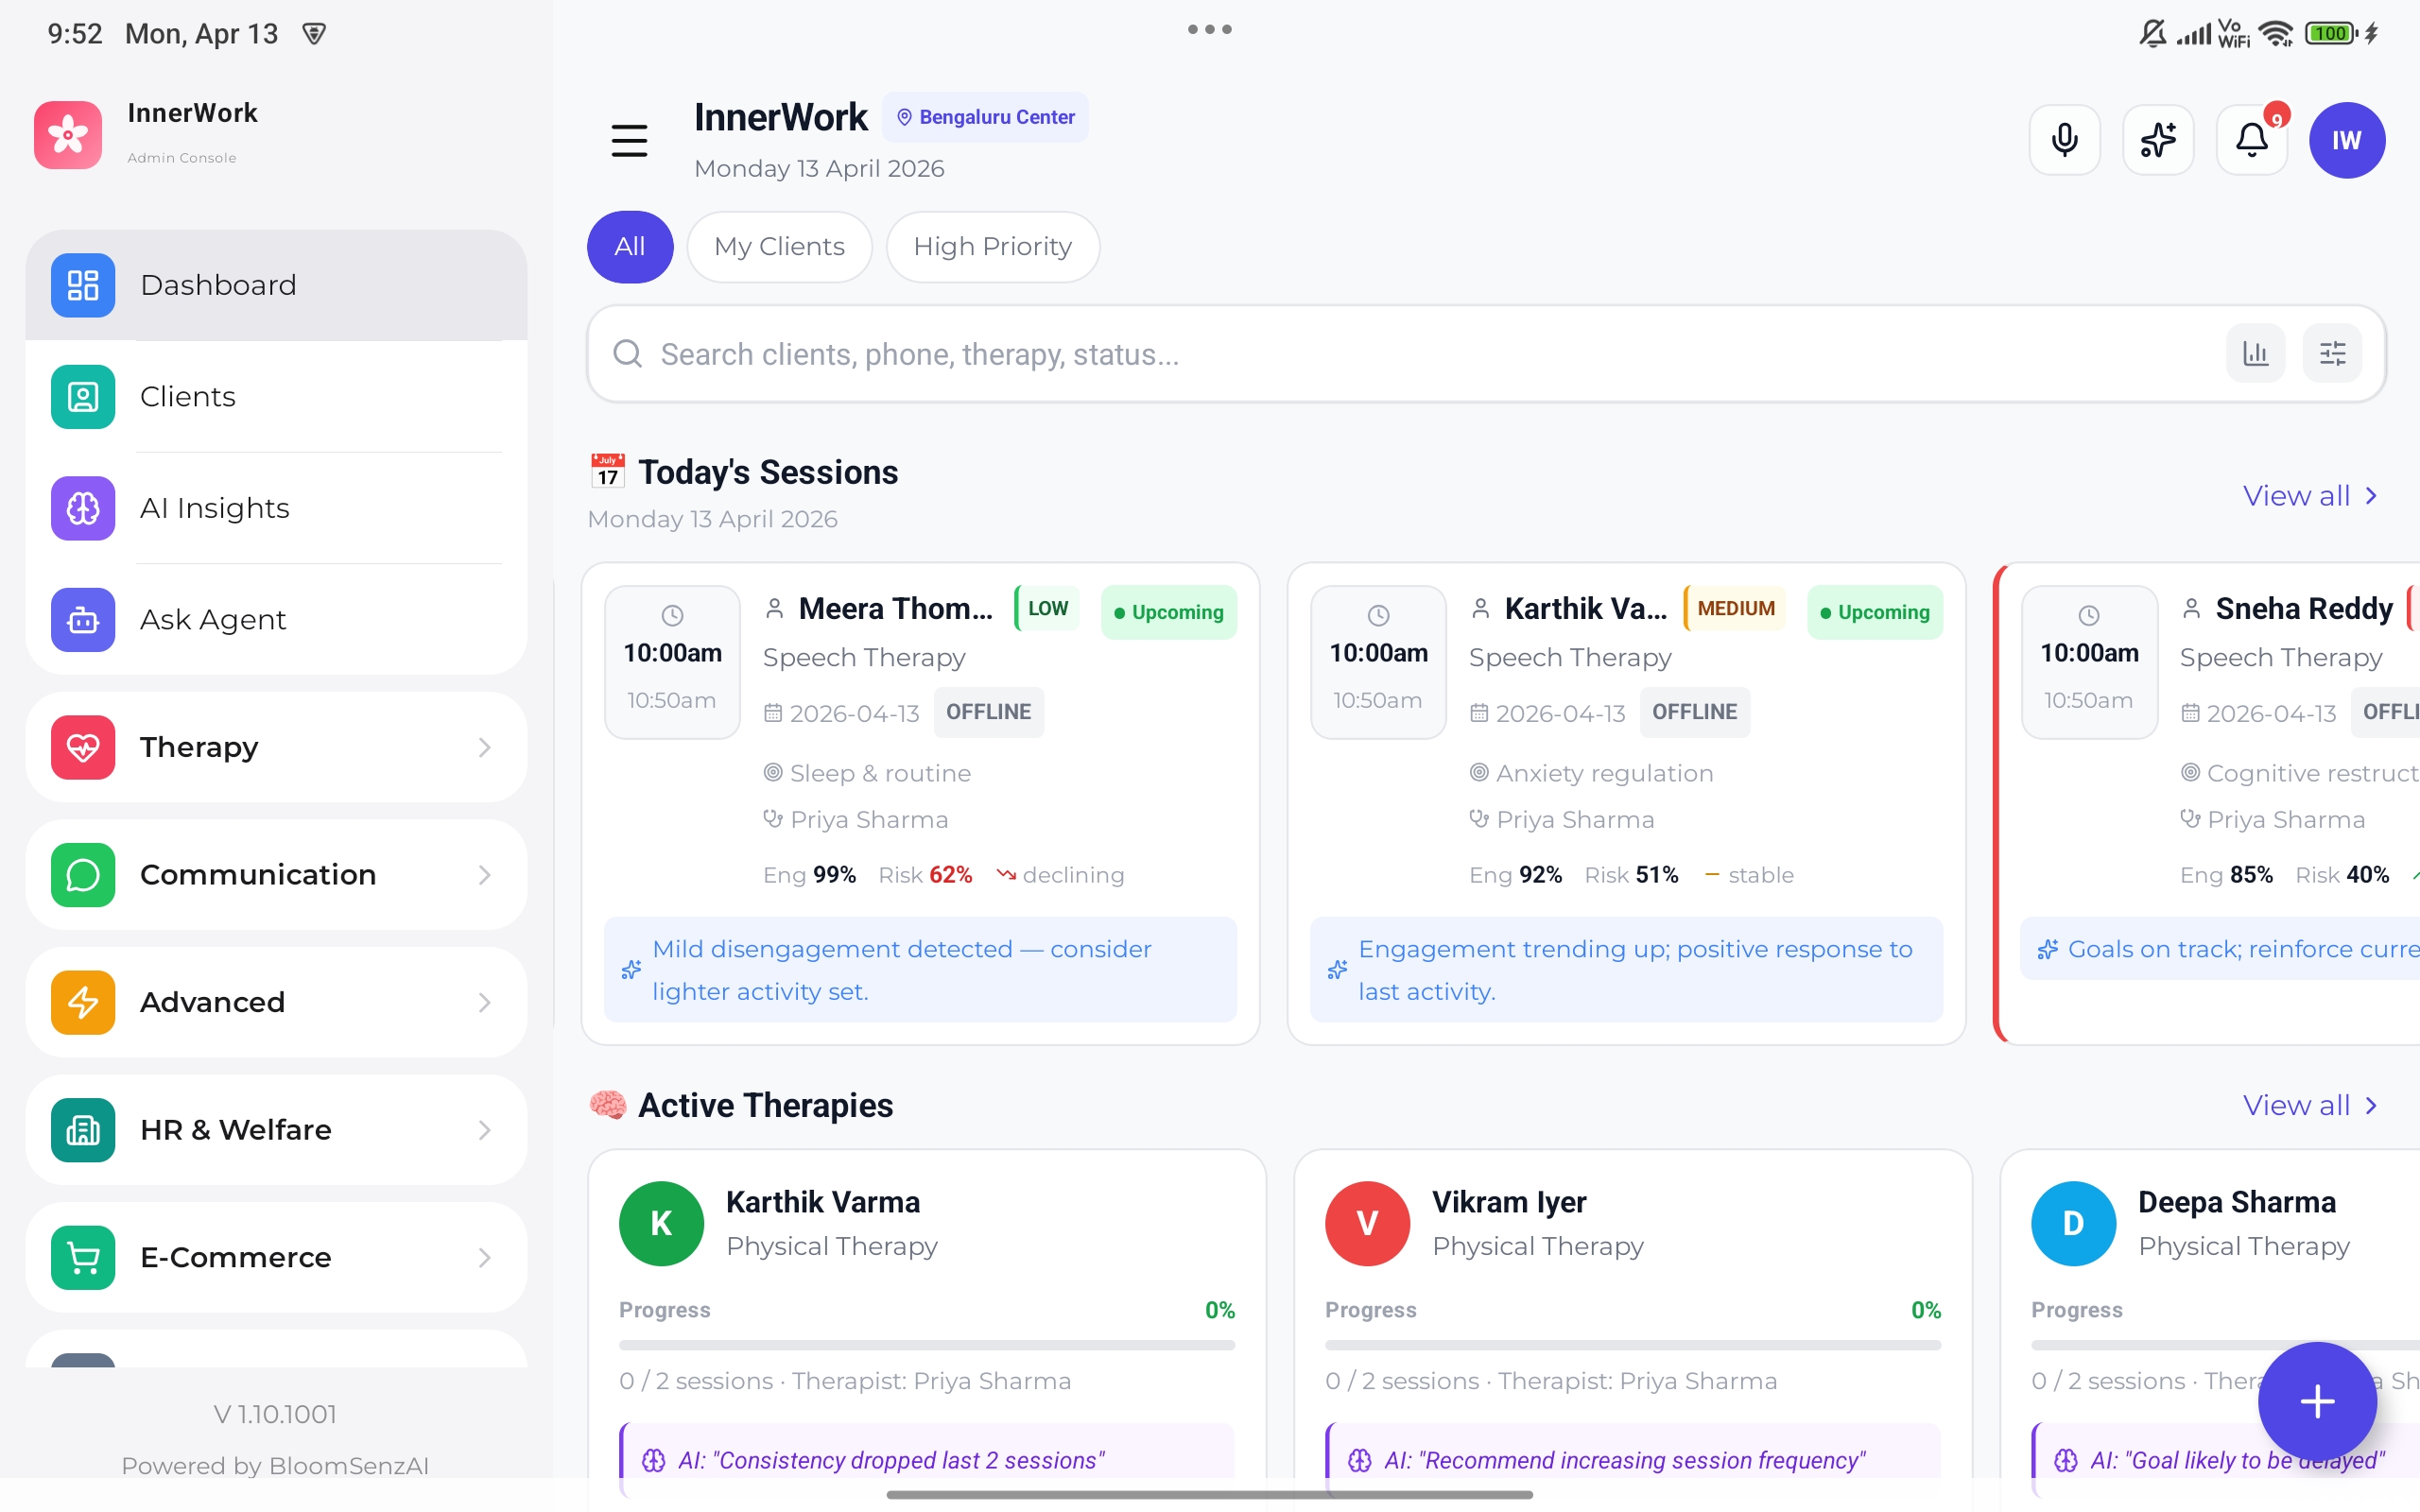Image resolution: width=2420 pixels, height=1512 pixels.
Task: Switch the All filter off by selecting it
Action: tap(630, 246)
